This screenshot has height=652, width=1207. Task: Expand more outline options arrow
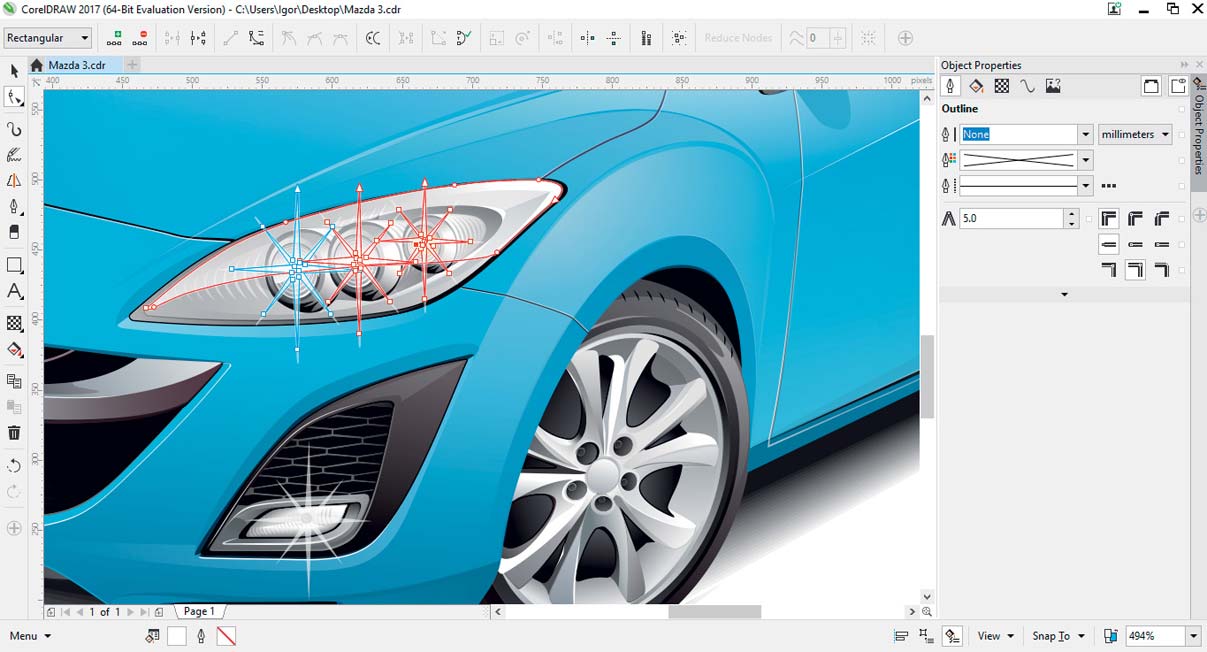tap(1064, 294)
